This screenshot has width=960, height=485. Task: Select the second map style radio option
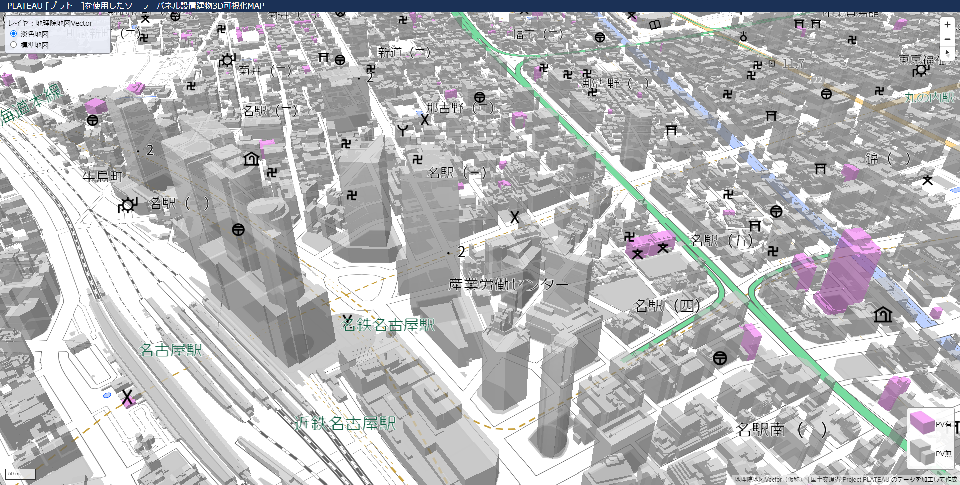point(13,45)
